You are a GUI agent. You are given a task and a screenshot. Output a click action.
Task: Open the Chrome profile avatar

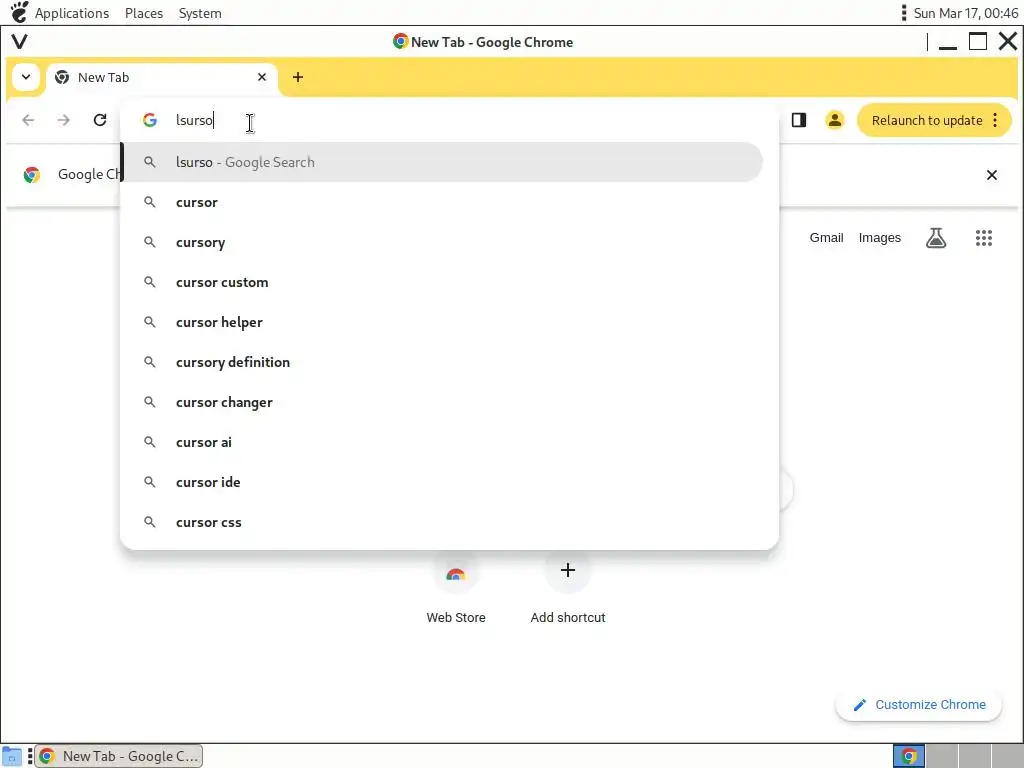click(835, 120)
